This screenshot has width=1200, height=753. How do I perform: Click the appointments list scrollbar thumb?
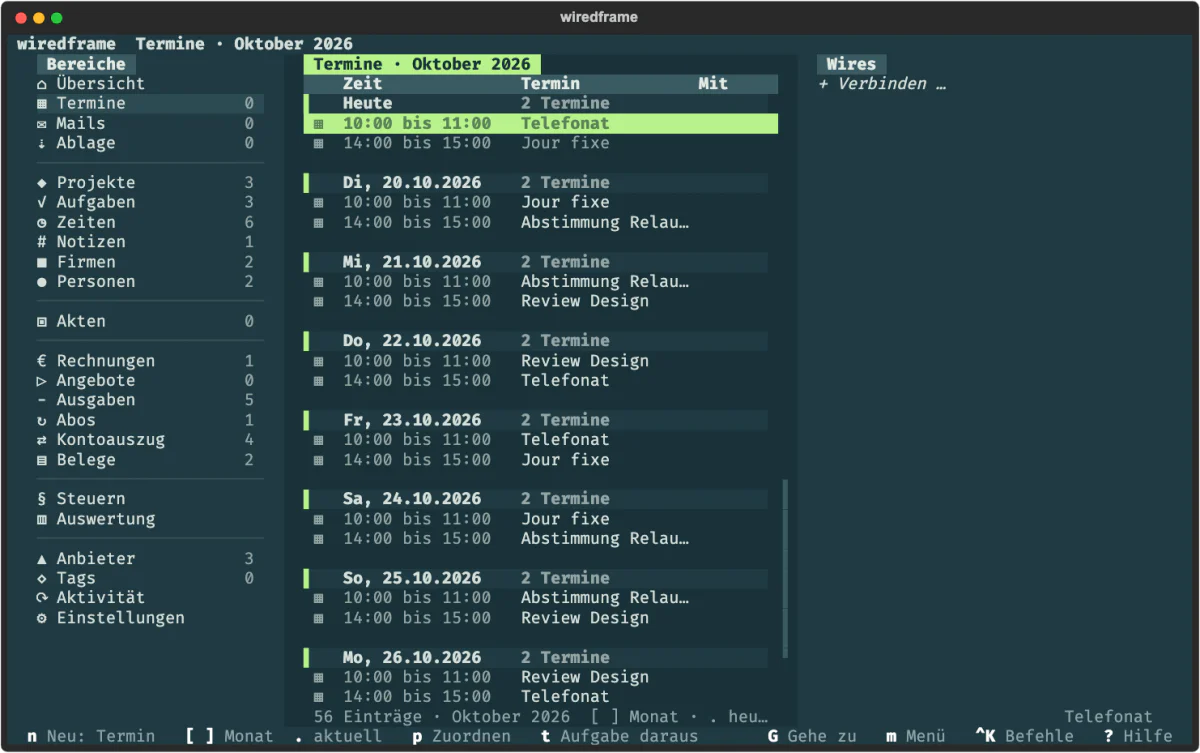coord(785,567)
